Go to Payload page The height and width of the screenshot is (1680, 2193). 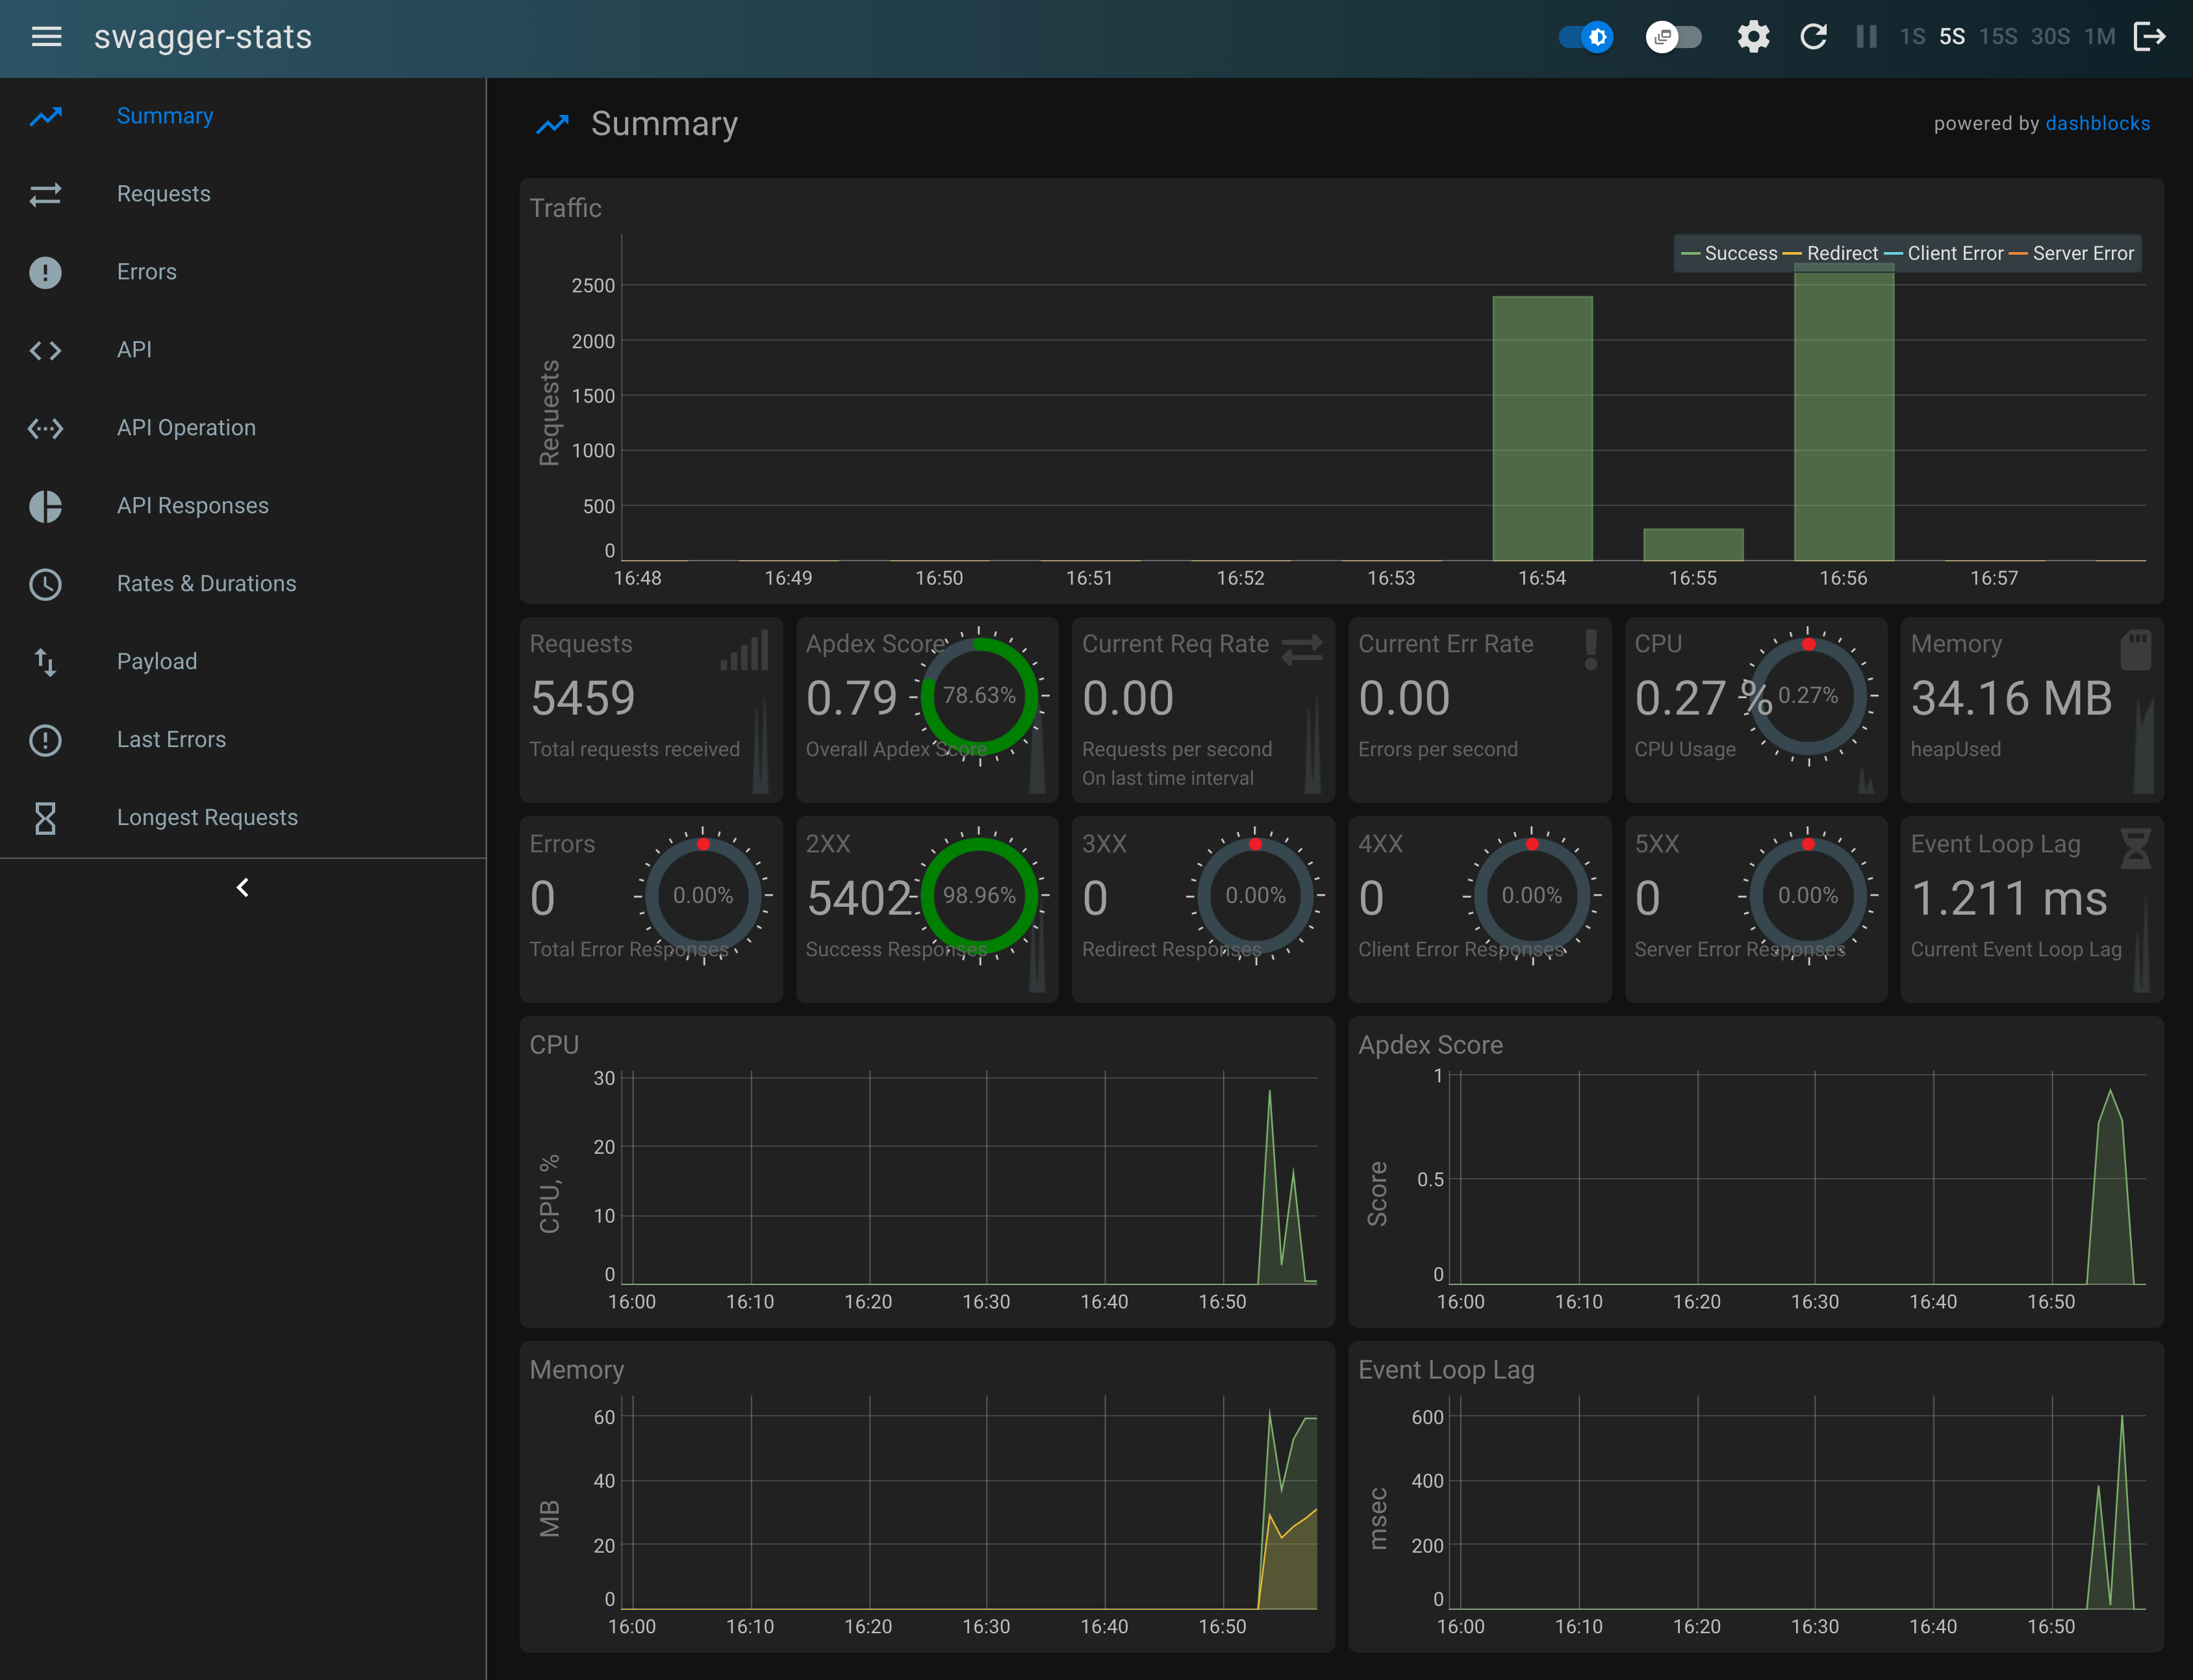[x=243, y=662]
